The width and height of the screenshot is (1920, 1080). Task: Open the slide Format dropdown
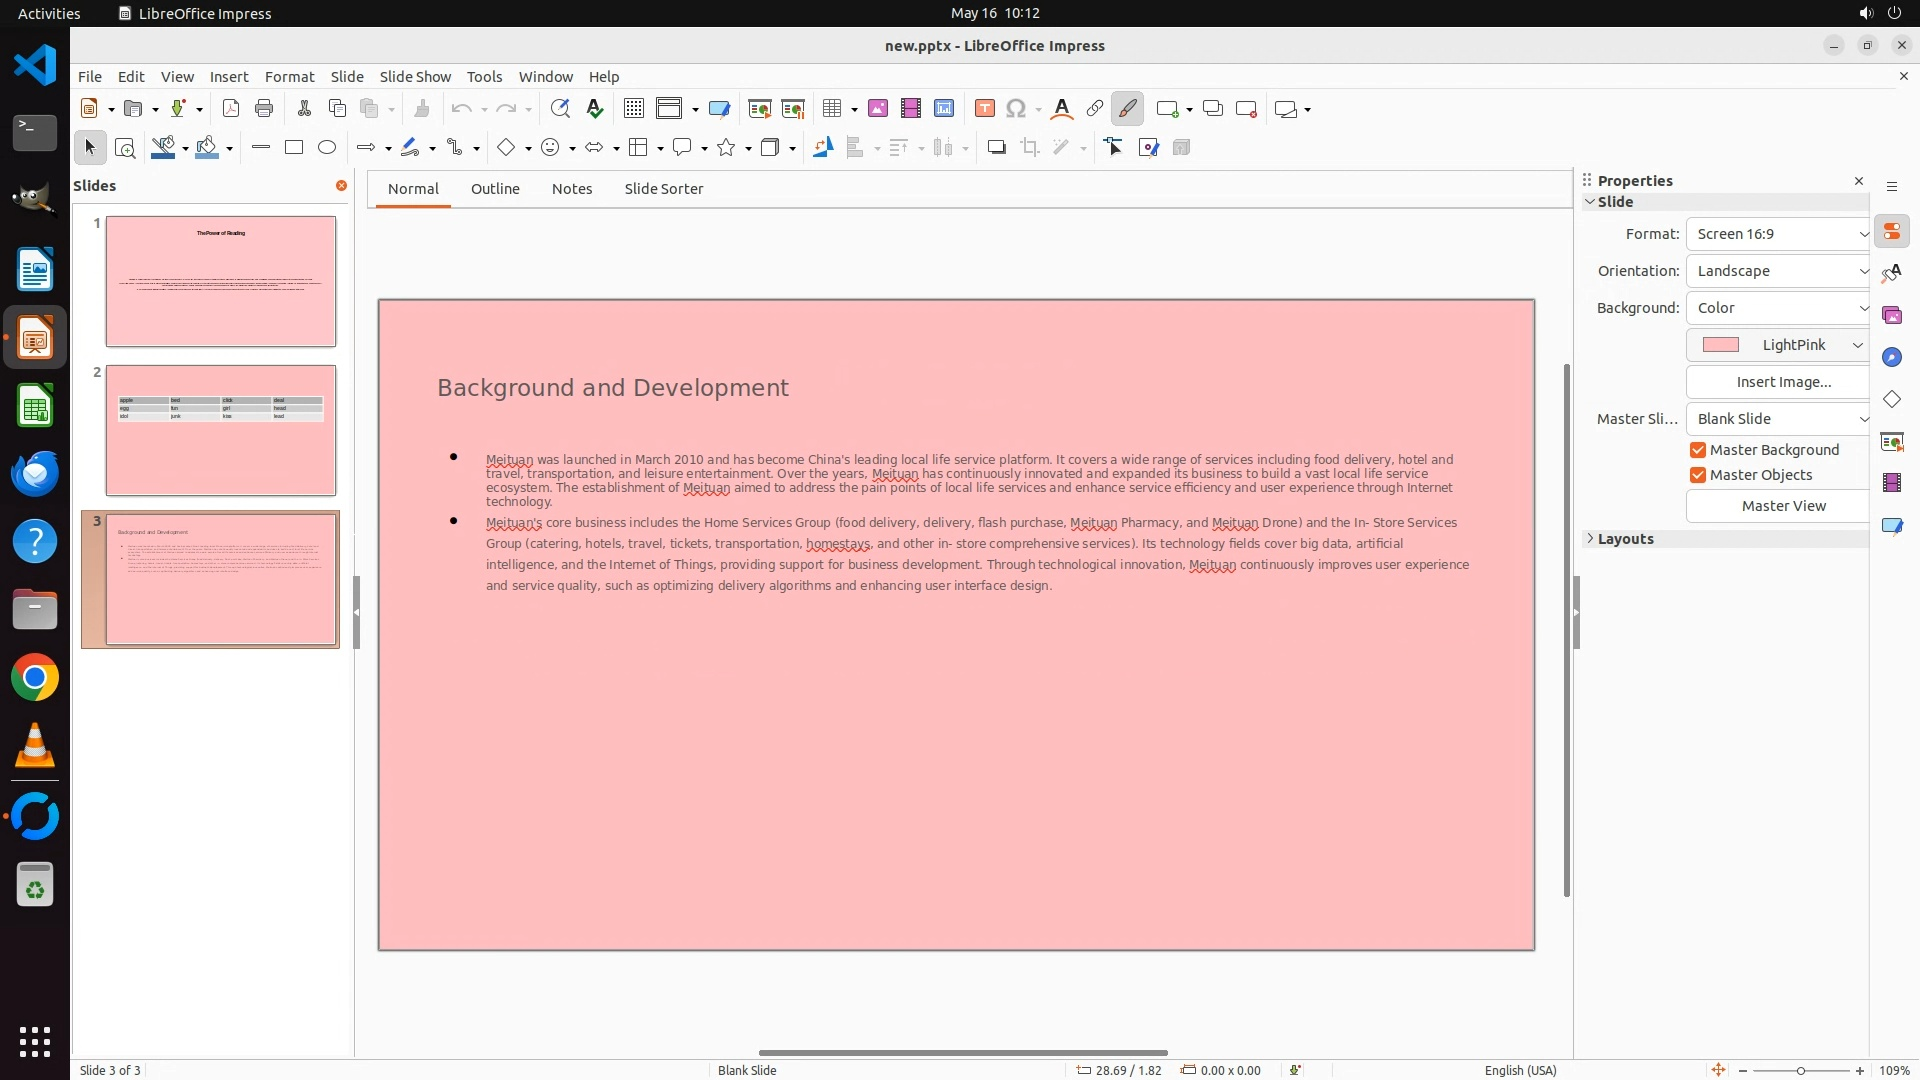click(x=1778, y=234)
